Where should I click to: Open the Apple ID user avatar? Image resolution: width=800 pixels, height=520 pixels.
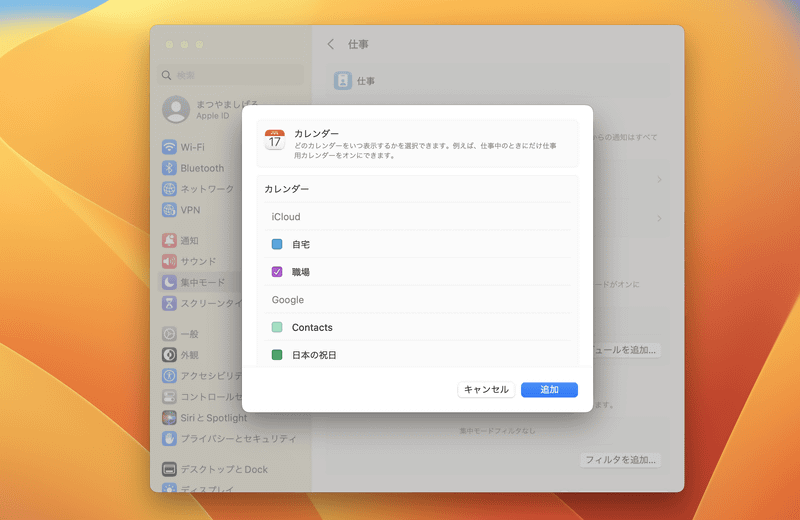coord(176,109)
